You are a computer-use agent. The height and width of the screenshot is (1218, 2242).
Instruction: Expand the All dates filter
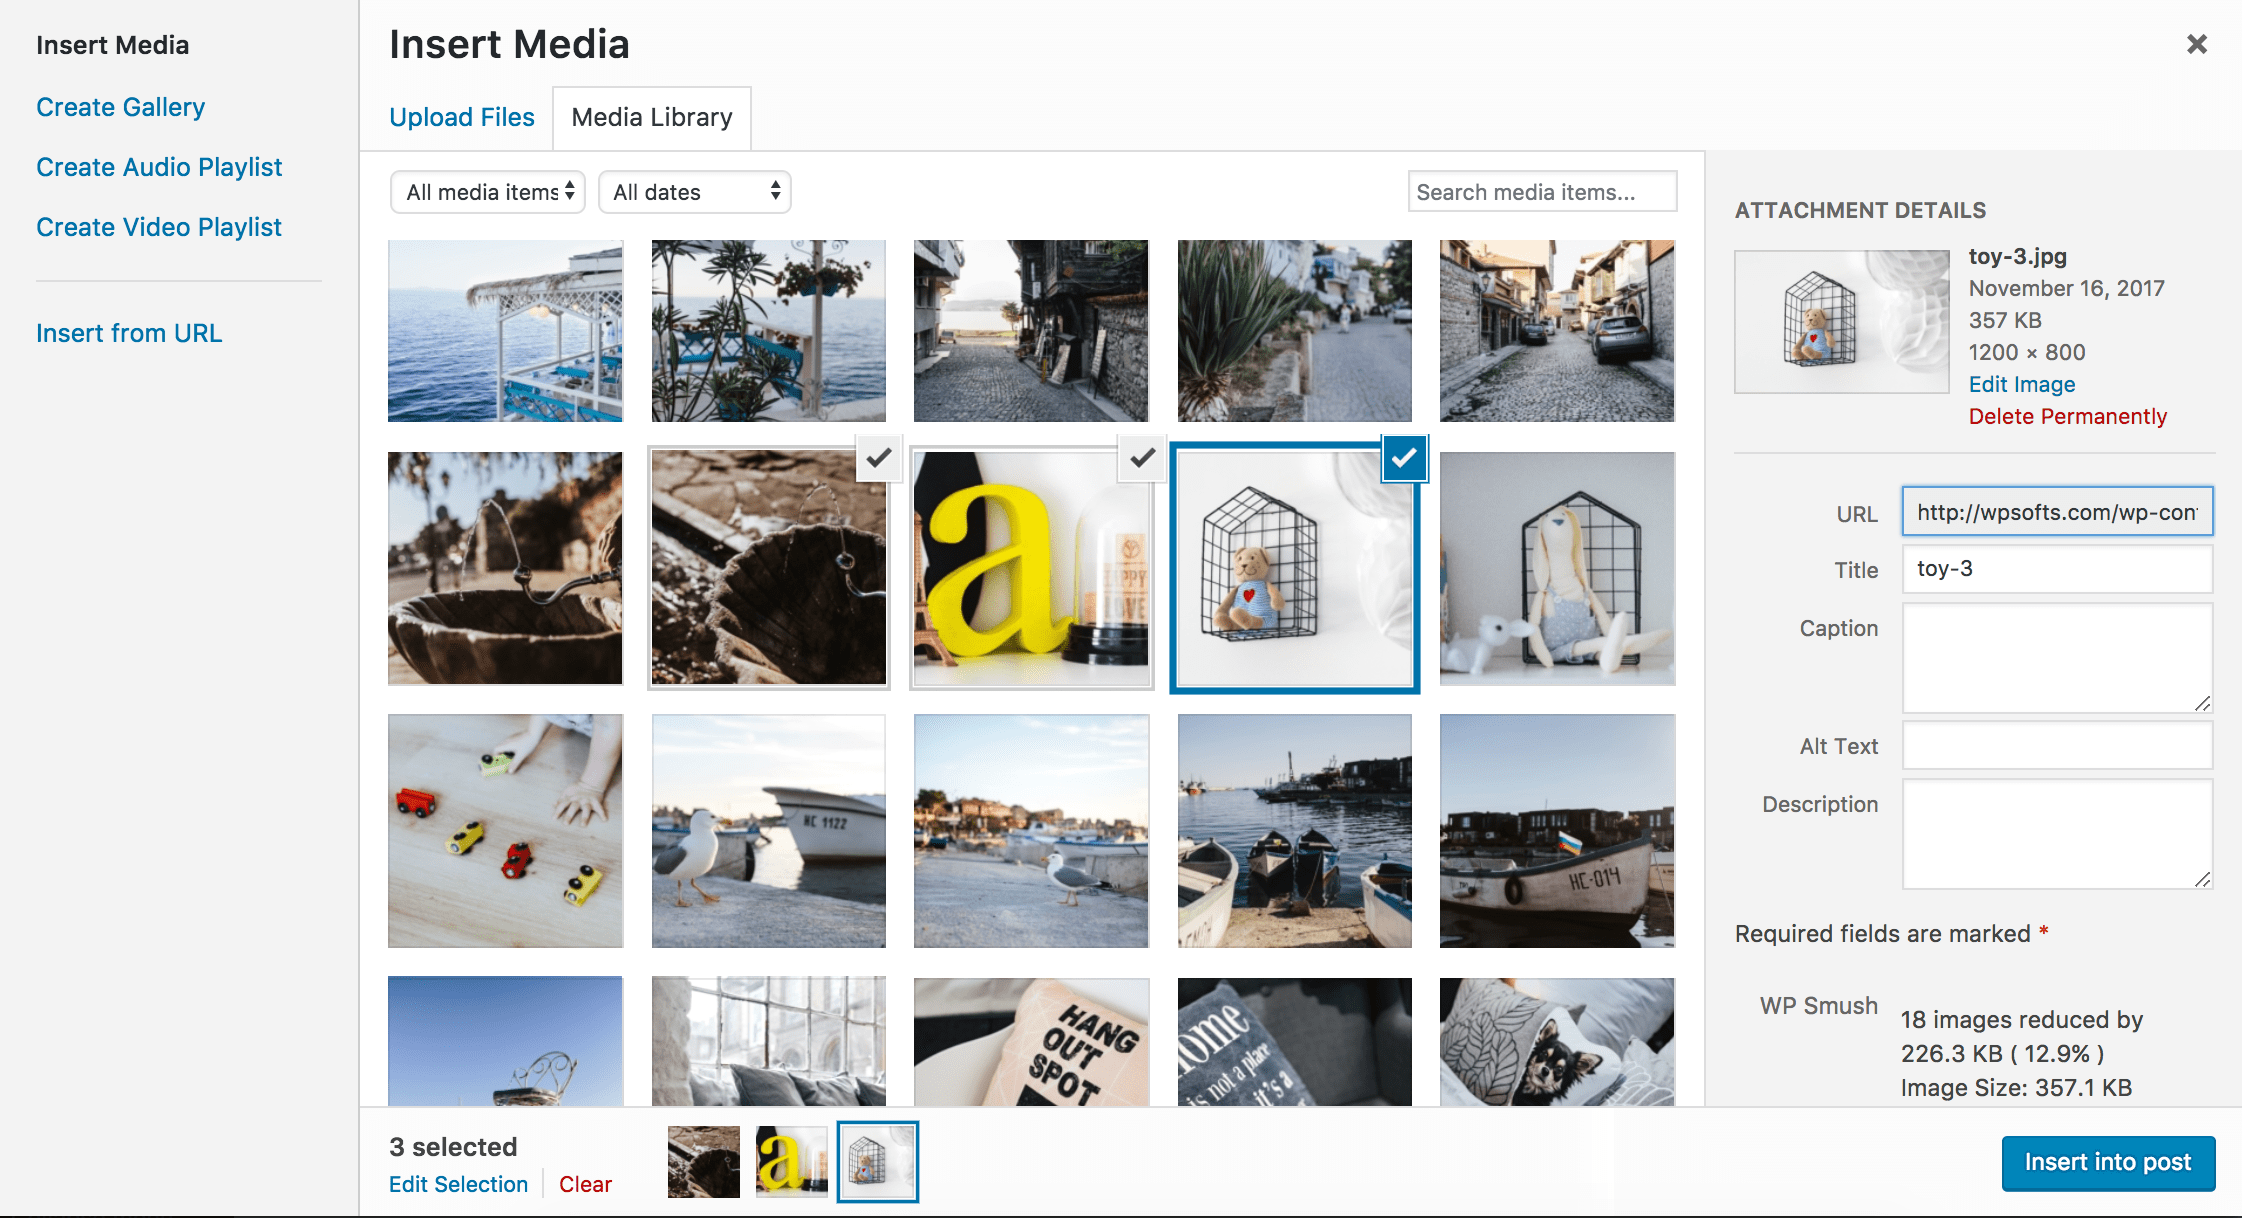click(x=694, y=192)
